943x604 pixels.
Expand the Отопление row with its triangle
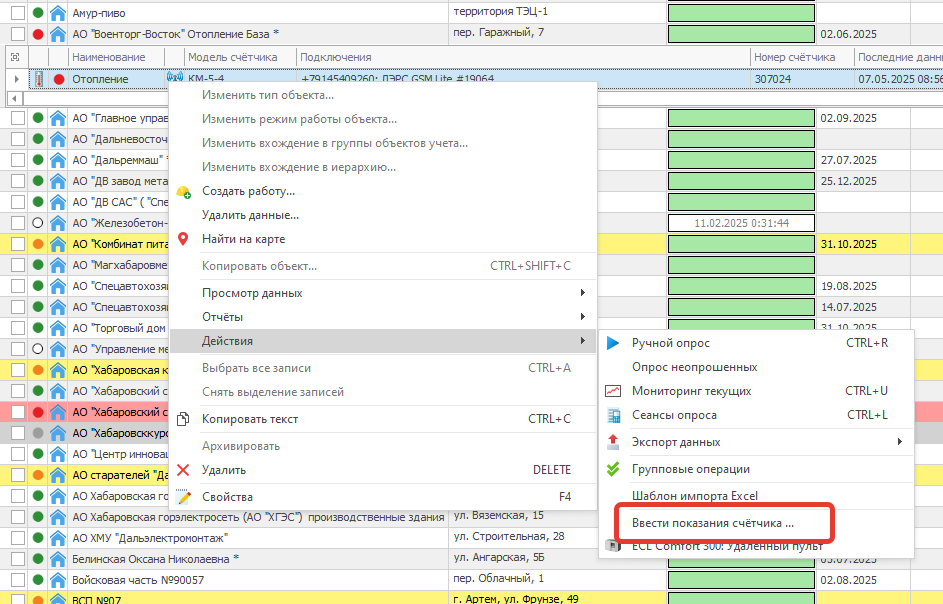tap(16, 79)
